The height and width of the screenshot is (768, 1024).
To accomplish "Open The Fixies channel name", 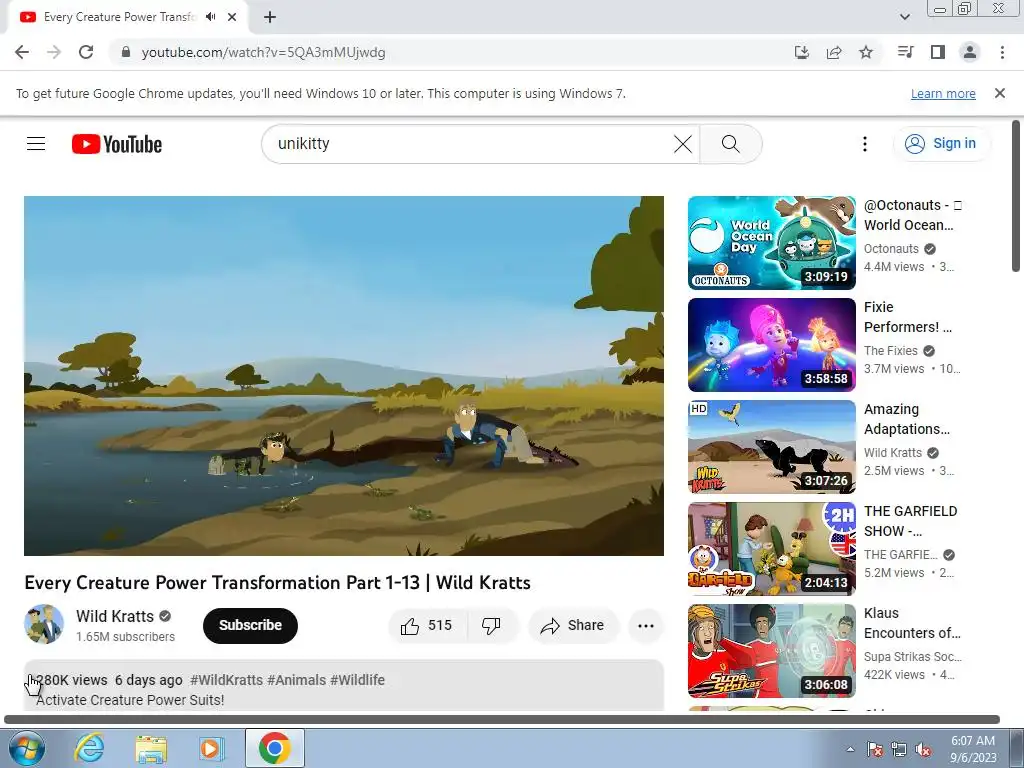I will coord(890,351).
